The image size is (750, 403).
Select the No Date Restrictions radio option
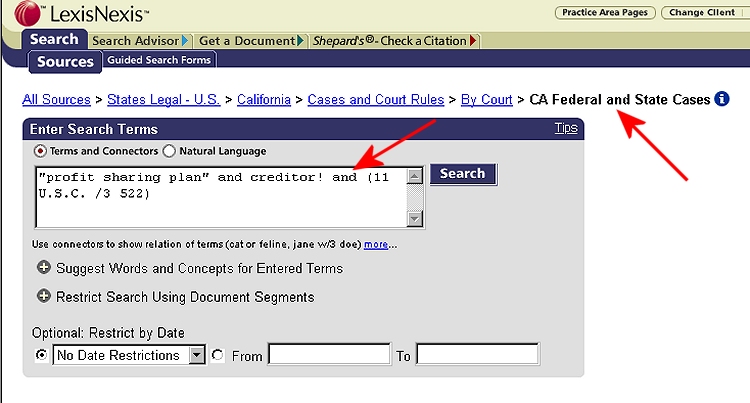[x=42, y=355]
